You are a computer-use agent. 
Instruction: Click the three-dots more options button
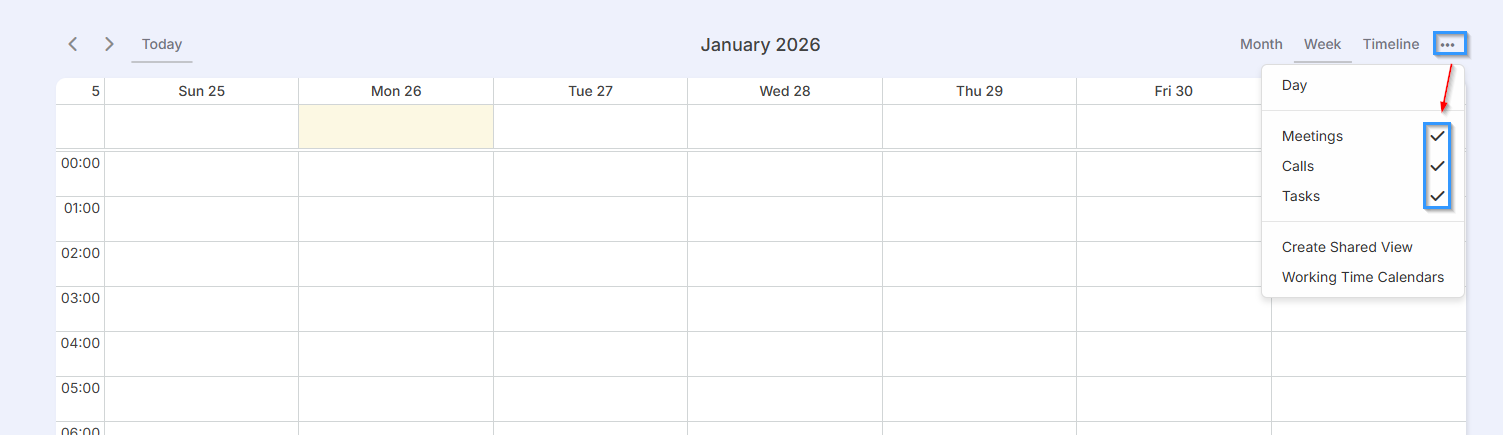point(1448,44)
